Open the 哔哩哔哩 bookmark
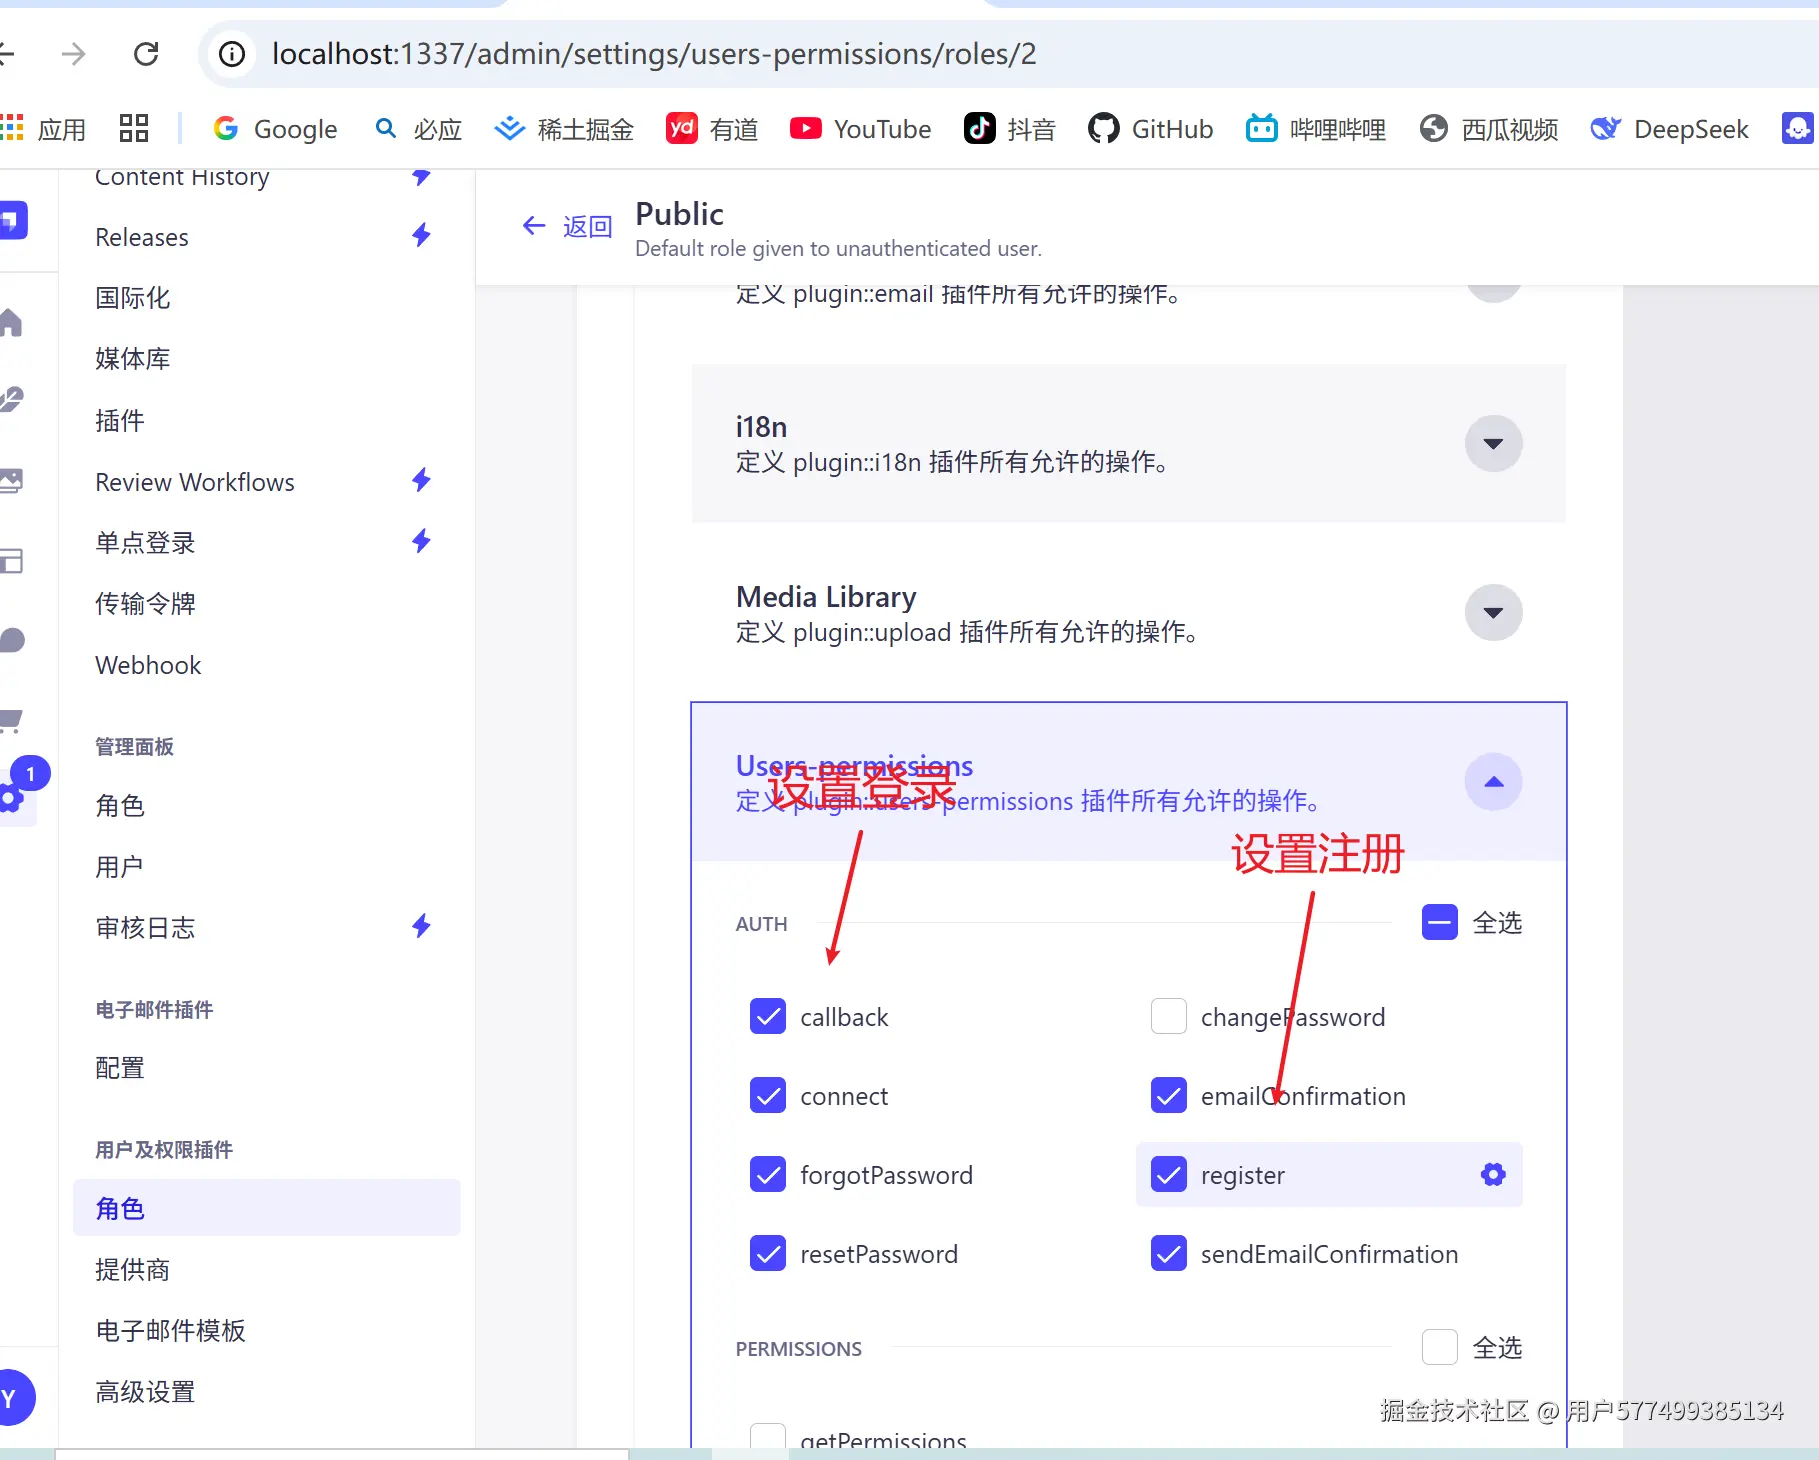The image size is (1819, 1460). (1316, 129)
